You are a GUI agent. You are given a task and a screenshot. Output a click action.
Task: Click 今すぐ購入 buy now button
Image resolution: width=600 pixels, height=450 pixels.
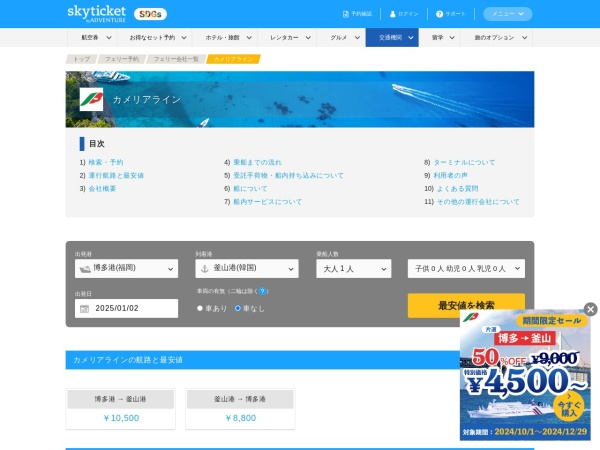point(569,407)
